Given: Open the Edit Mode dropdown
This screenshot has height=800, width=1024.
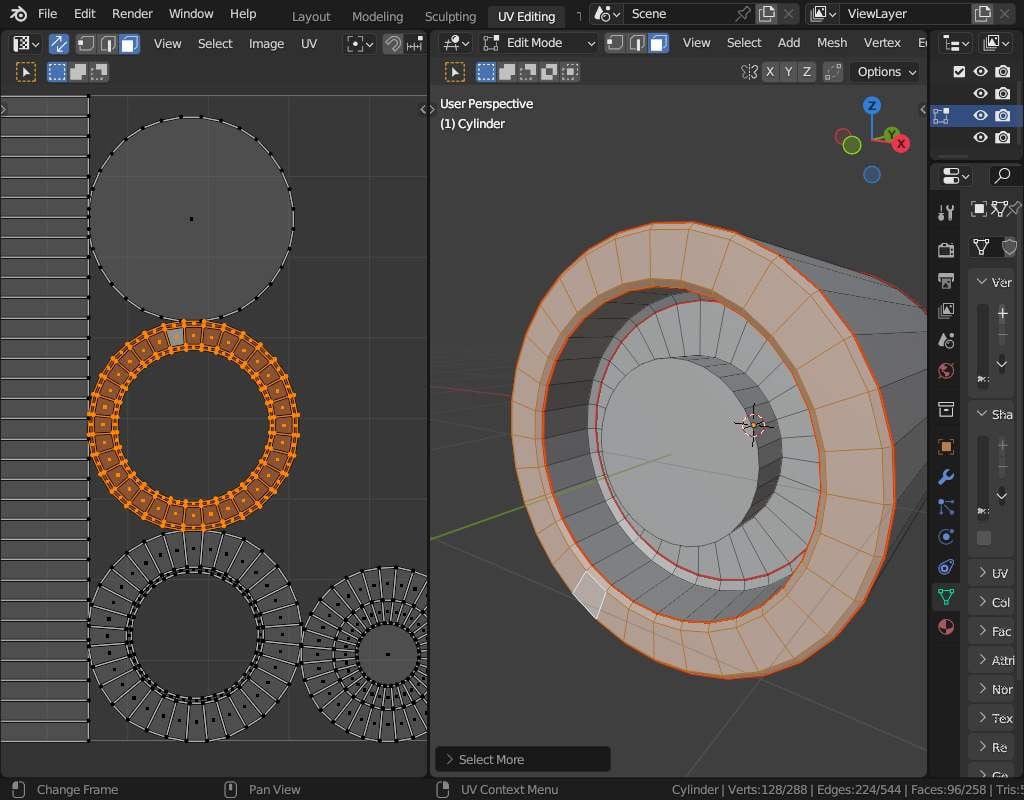Looking at the screenshot, I should (538, 43).
